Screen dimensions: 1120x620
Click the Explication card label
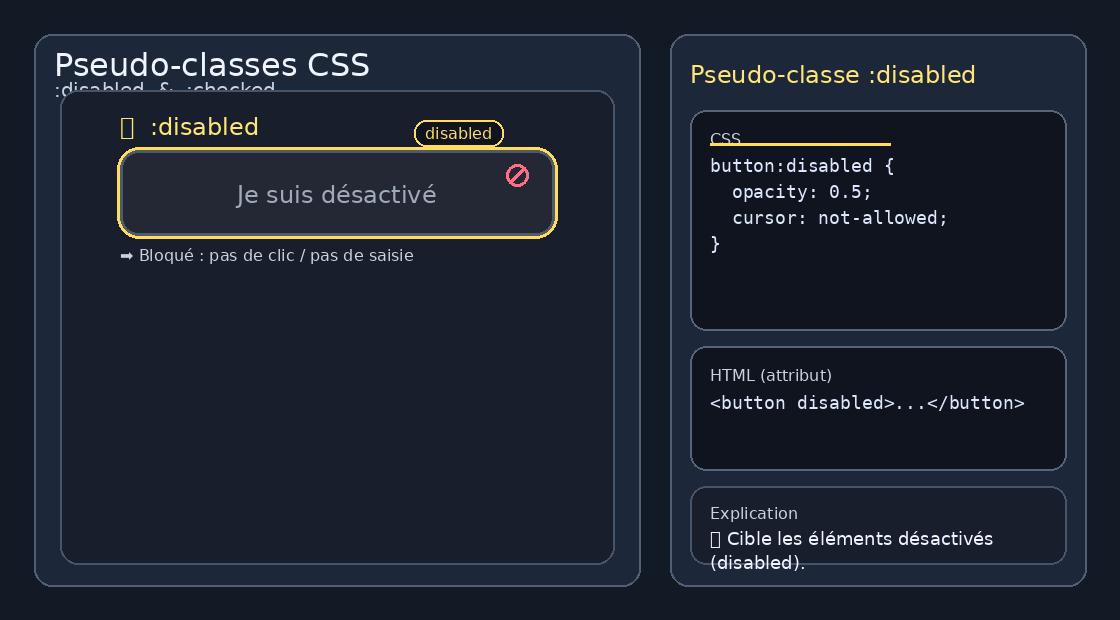click(753, 513)
